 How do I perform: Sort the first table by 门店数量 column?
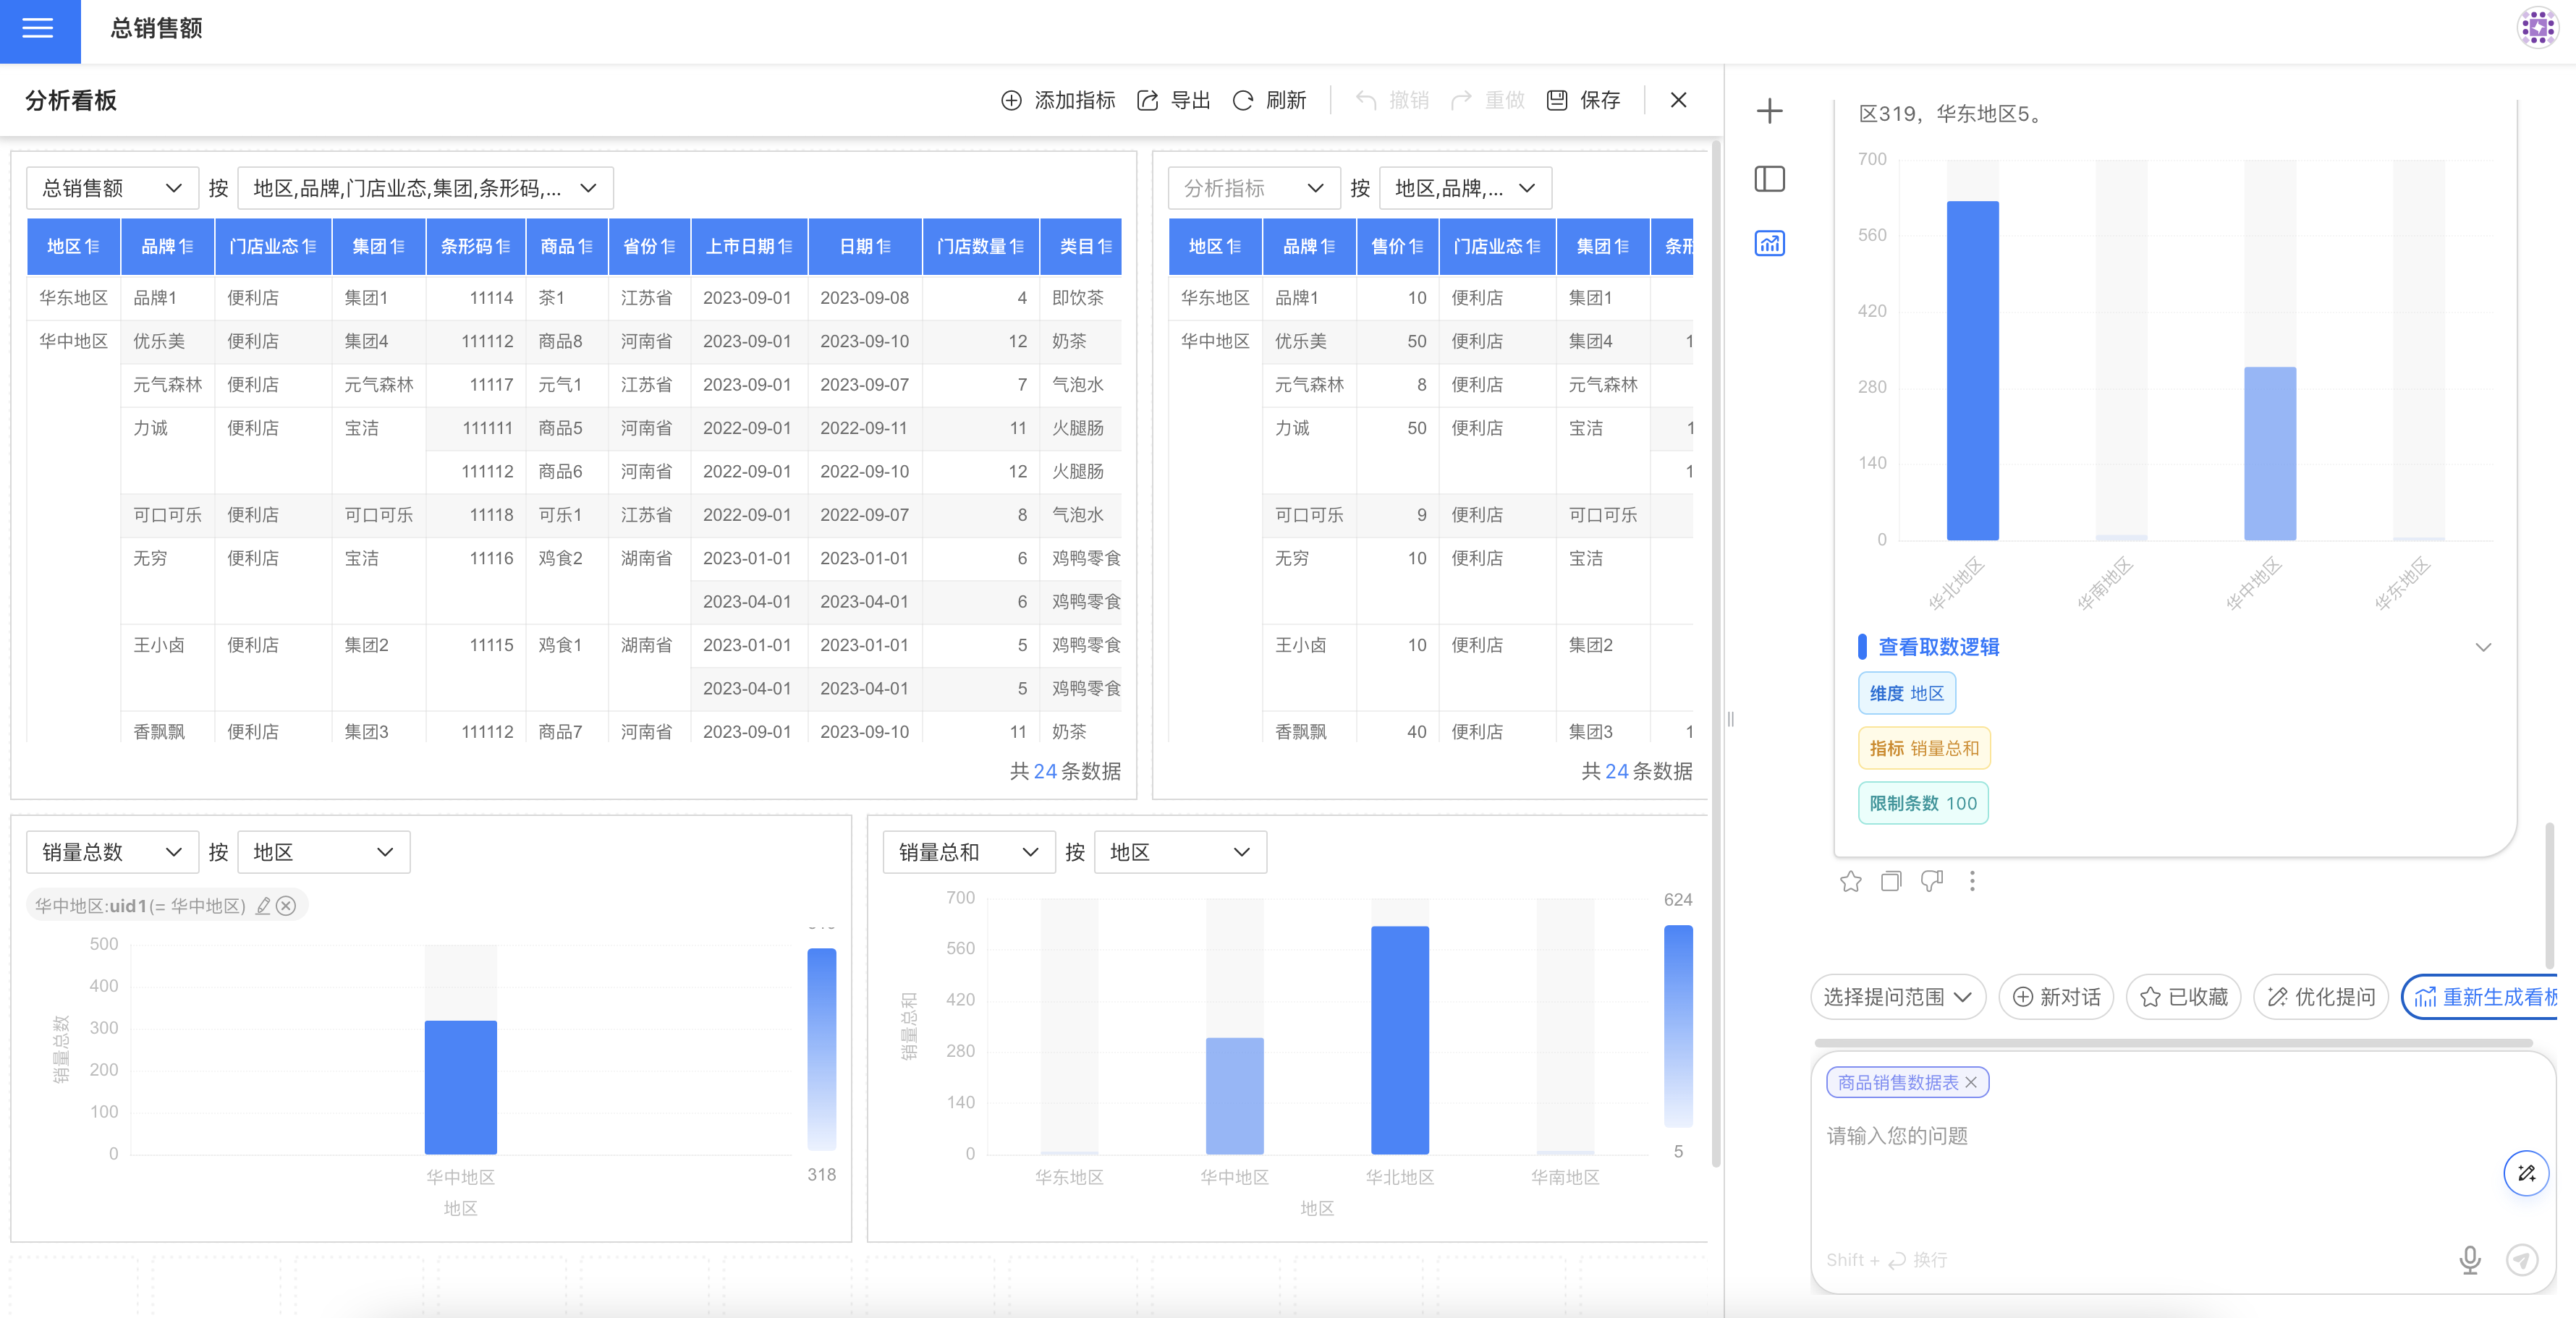[1017, 247]
